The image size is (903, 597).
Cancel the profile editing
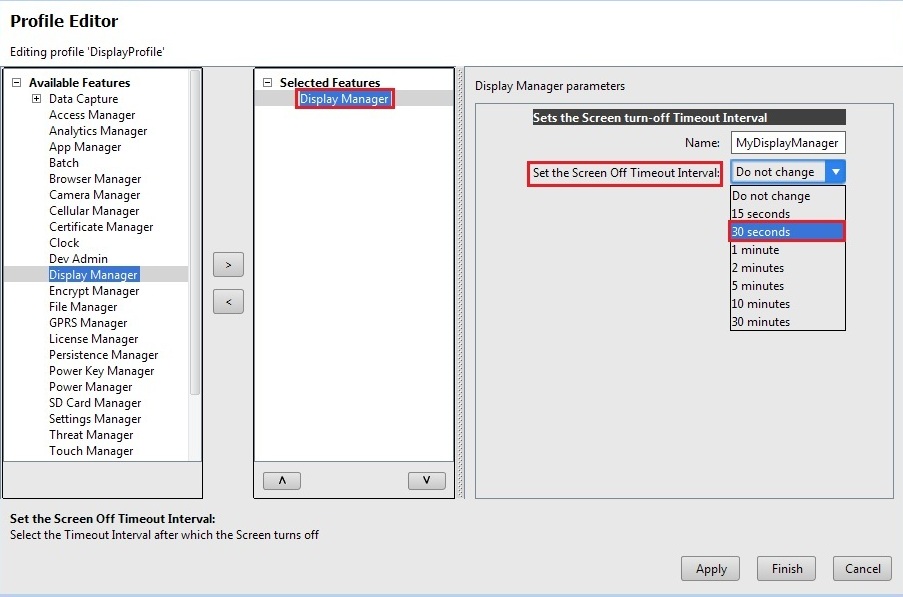(x=862, y=568)
